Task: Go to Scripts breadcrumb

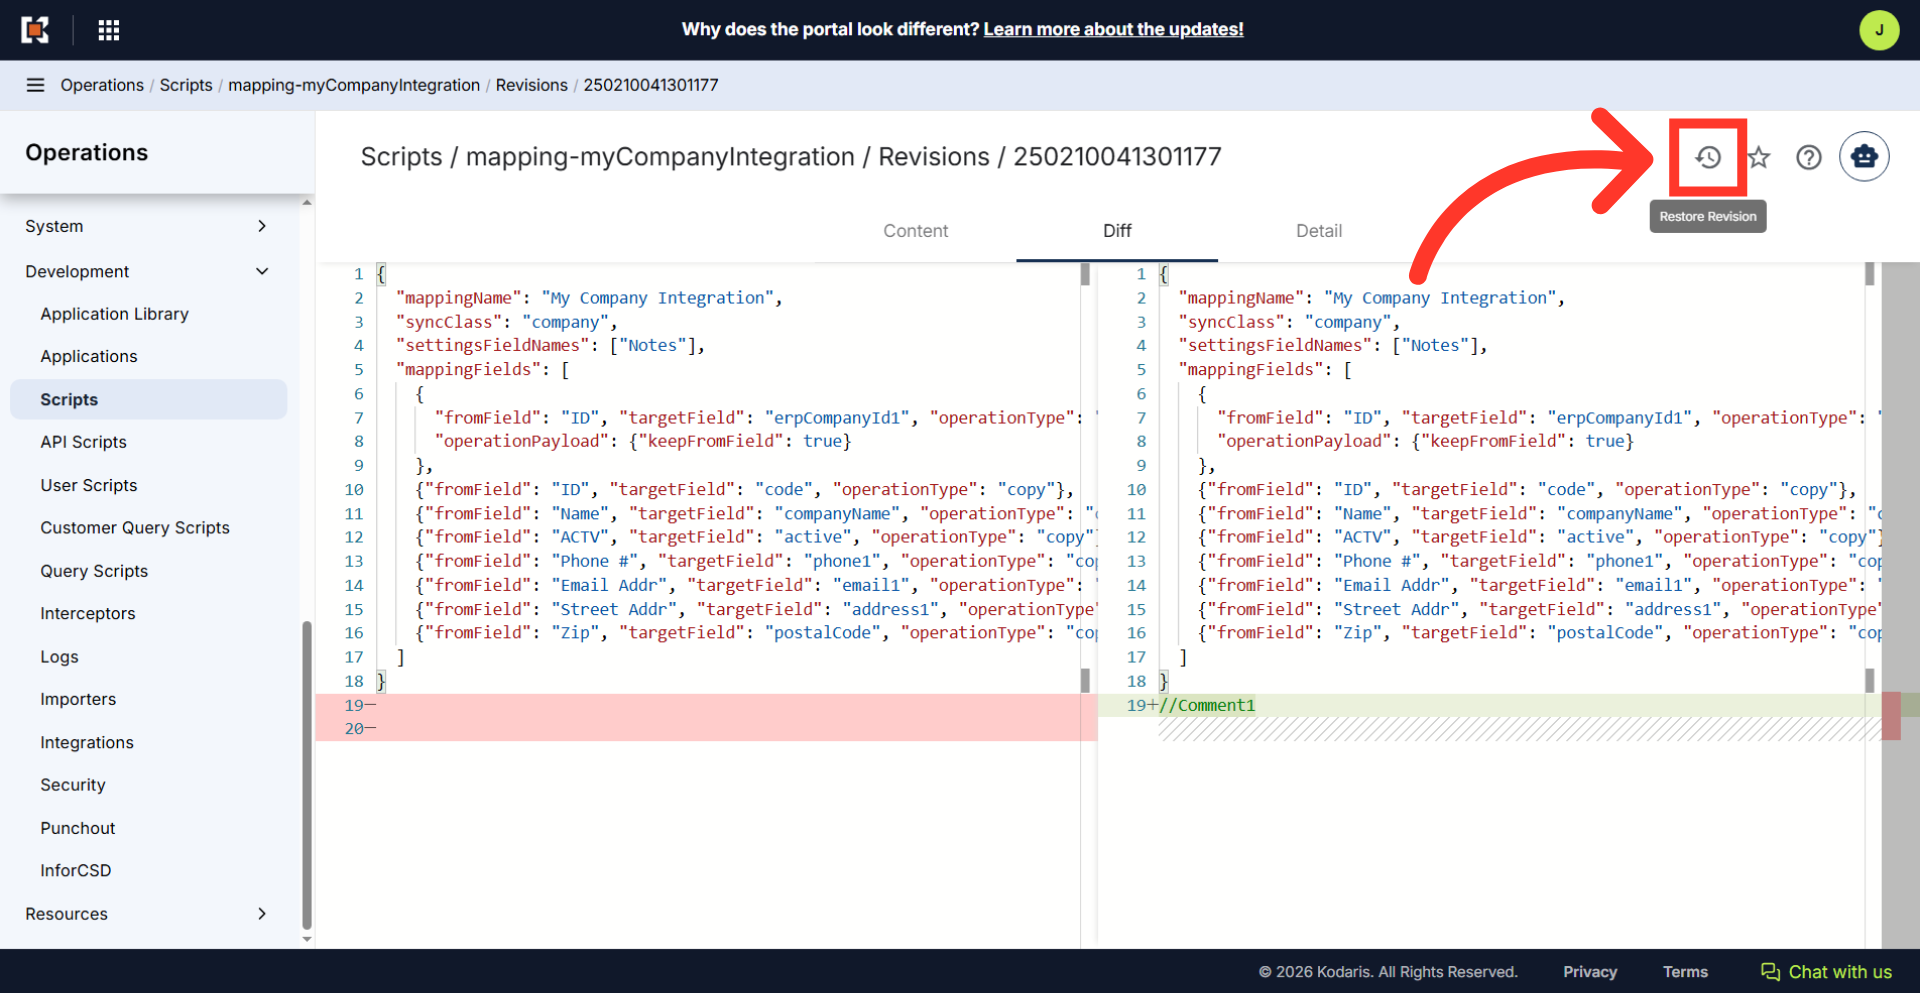Action: pos(186,85)
